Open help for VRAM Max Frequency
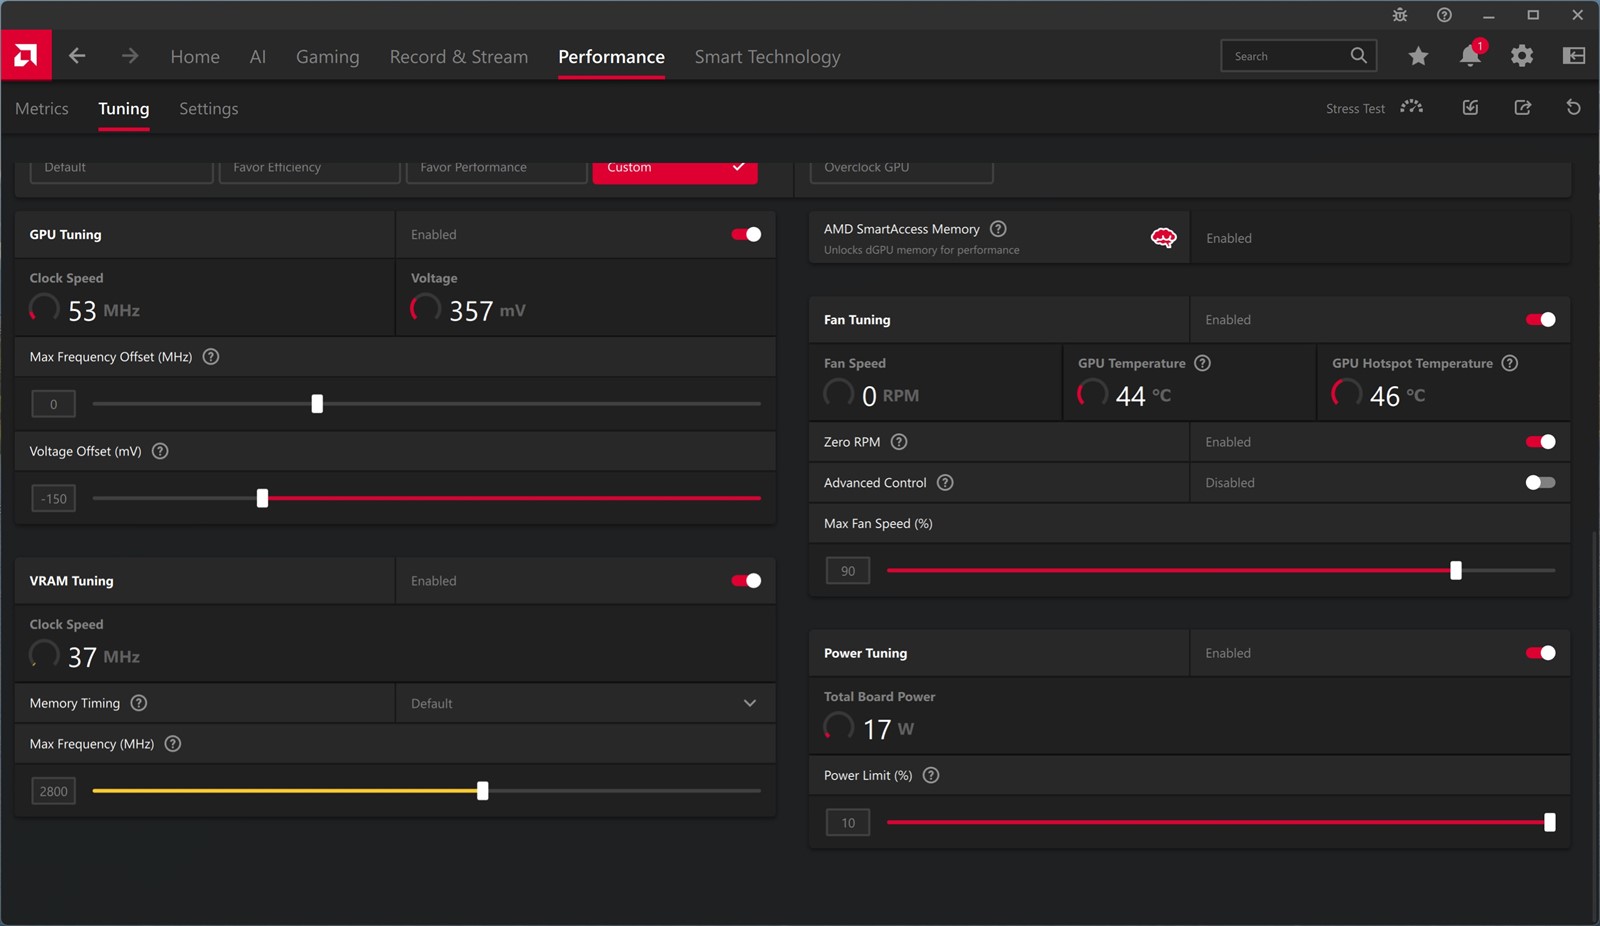1600x926 pixels. pyautogui.click(x=173, y=744)
